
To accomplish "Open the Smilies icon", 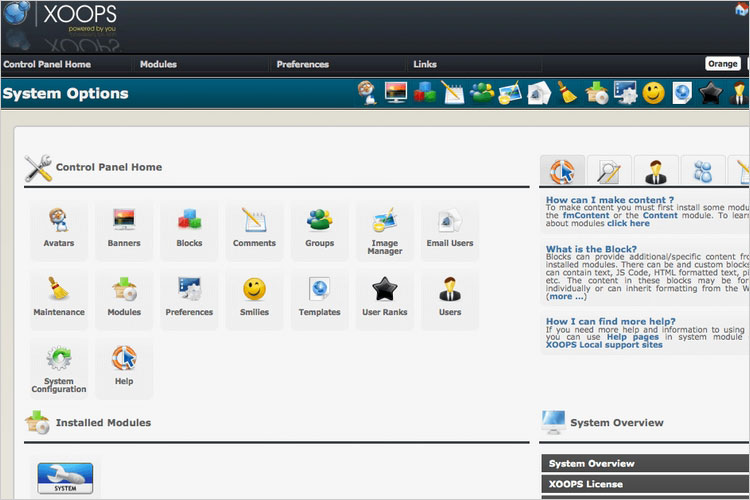I will [254, 296].
